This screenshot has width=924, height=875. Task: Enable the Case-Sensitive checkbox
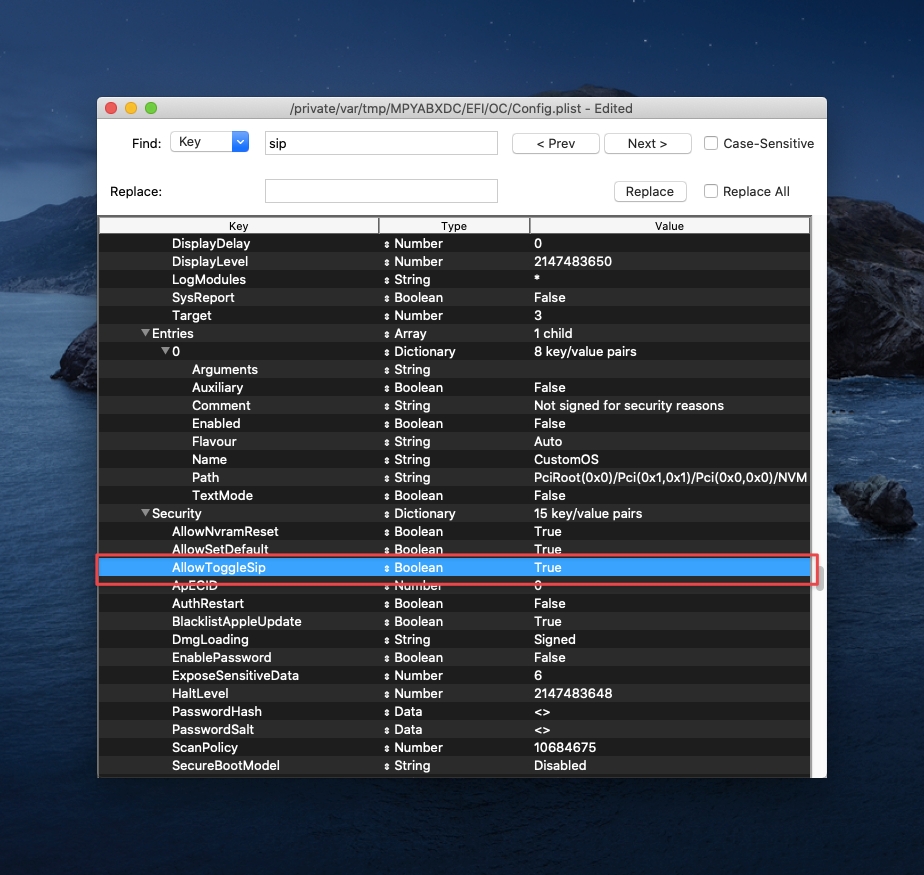tap(711, 143)
